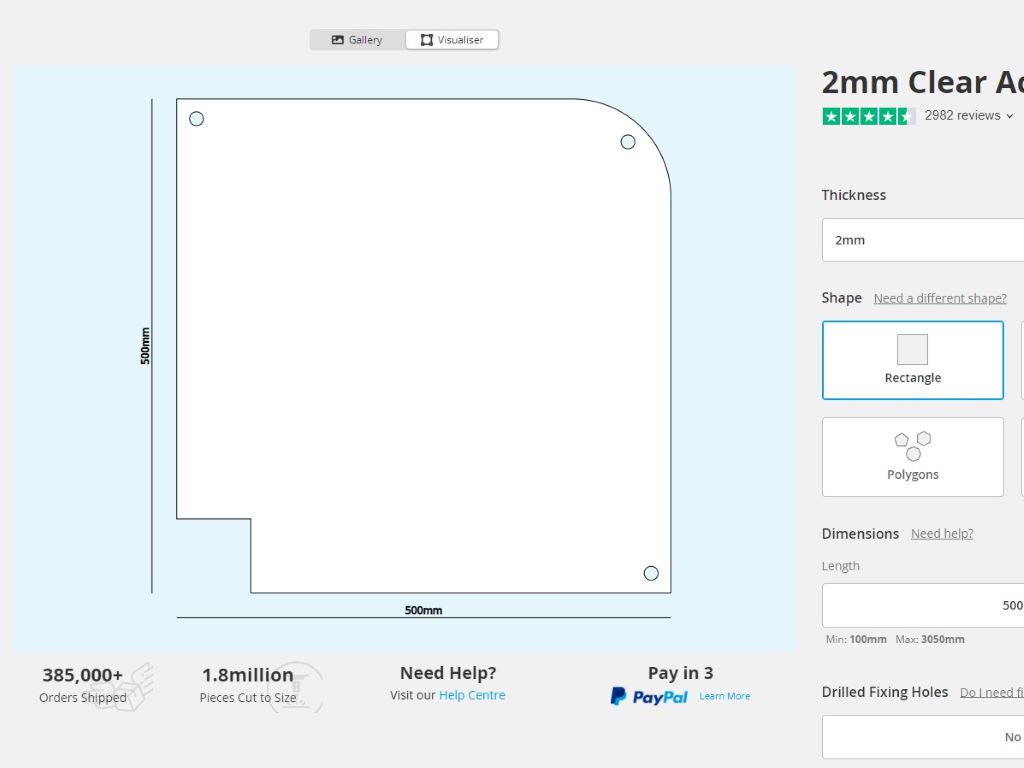The width and height of the screenshot is (1024, 768).
Task: Click PayPal's Learn More link
Action: click(x=724, y=696)
